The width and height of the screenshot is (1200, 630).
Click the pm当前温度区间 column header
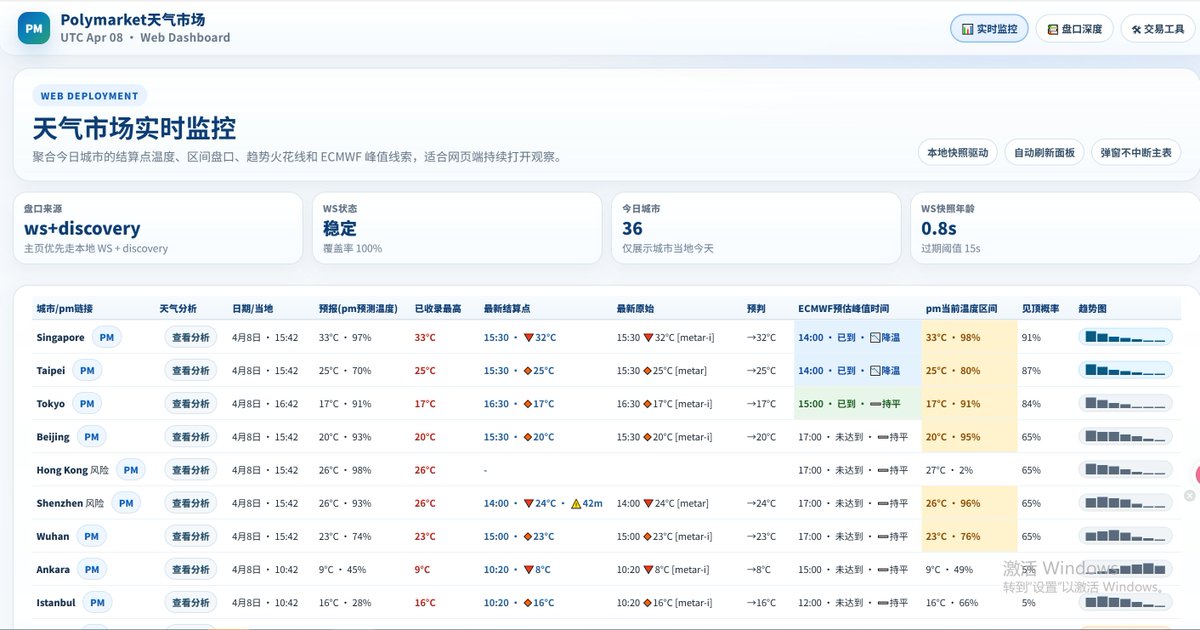point(961,308)
